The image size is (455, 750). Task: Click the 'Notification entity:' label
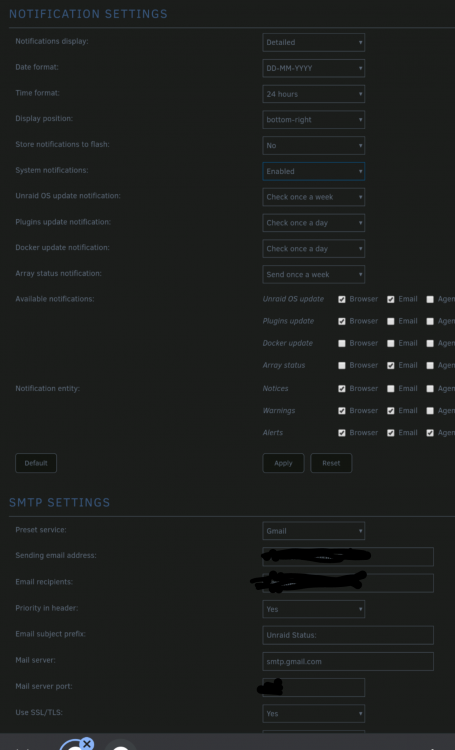coord(47,388)
